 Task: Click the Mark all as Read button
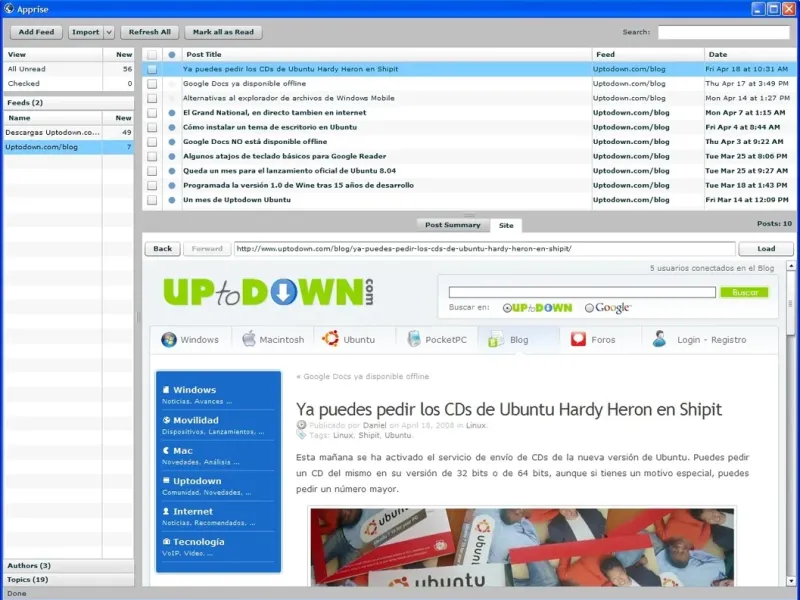223,32
